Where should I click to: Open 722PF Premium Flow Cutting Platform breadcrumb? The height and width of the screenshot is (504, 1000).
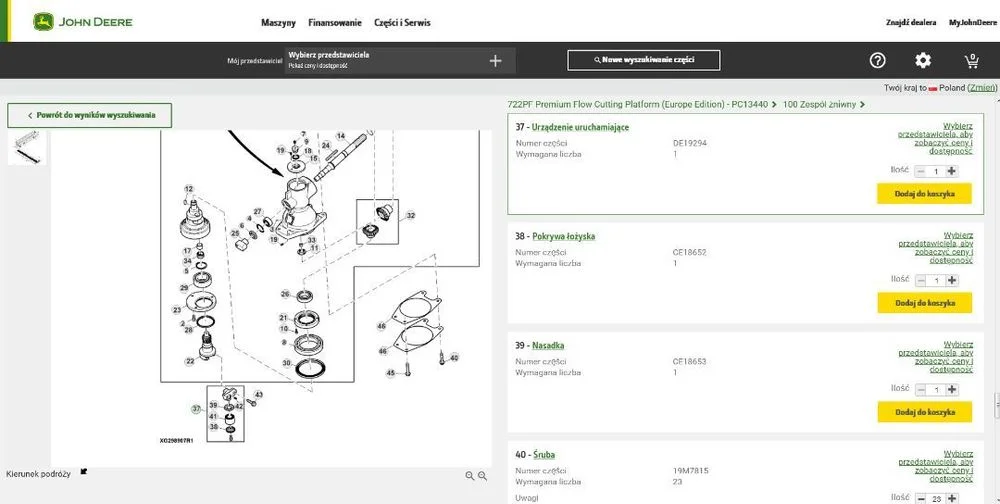(638, 104)
